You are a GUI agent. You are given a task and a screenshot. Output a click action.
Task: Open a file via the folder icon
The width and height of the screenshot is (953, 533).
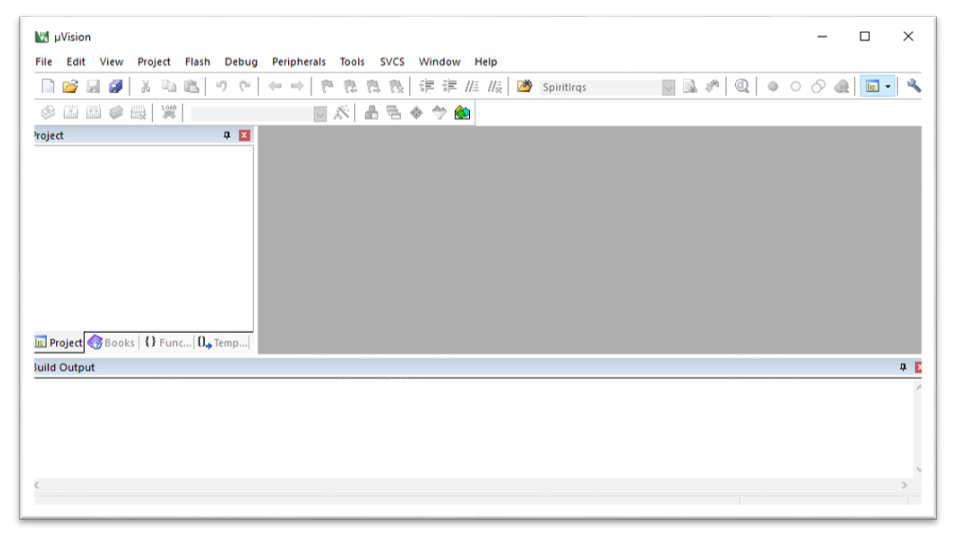71,86
